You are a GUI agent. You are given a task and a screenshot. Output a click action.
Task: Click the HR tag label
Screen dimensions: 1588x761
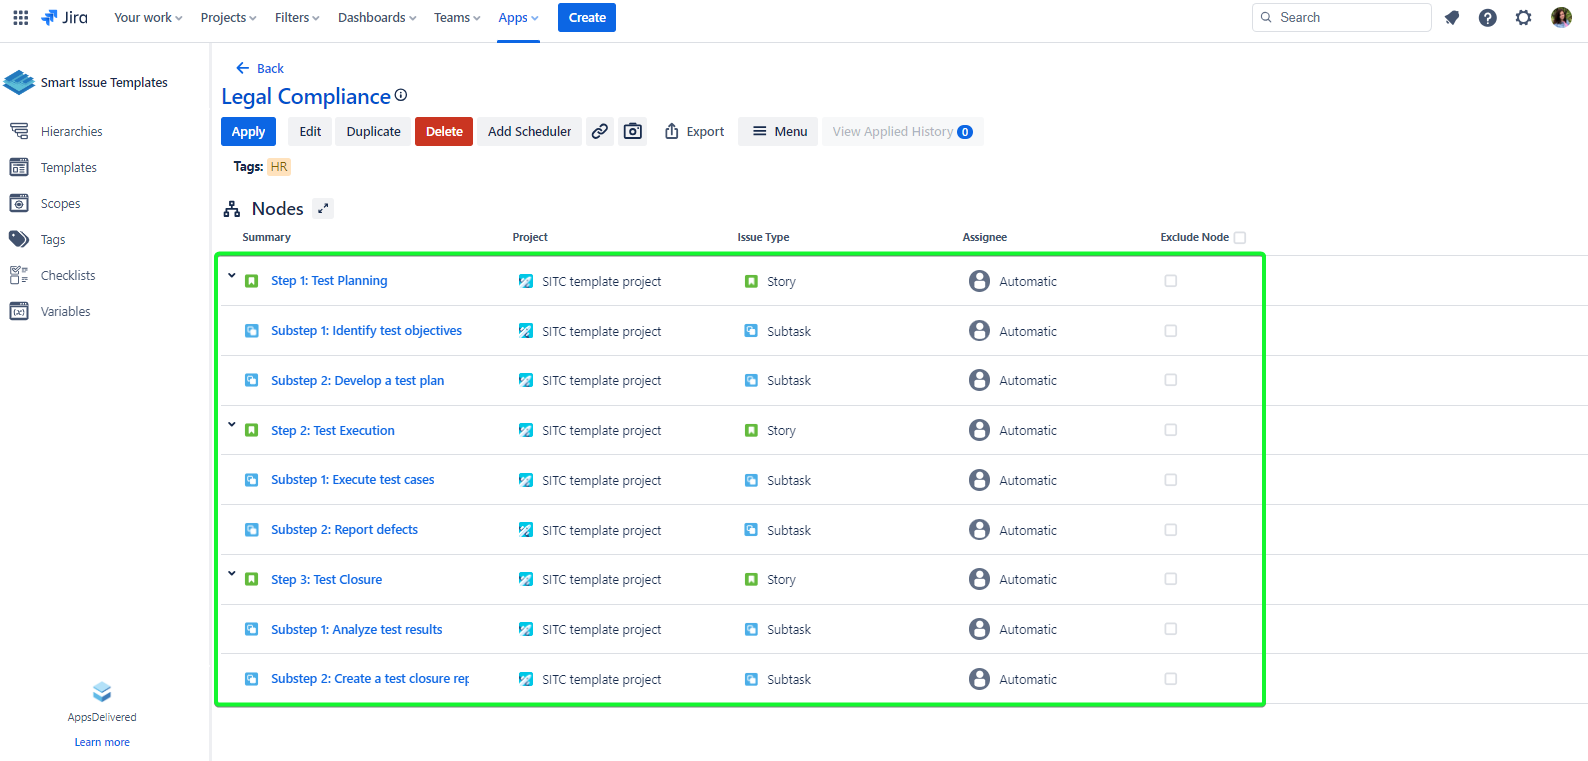point(279,167)
